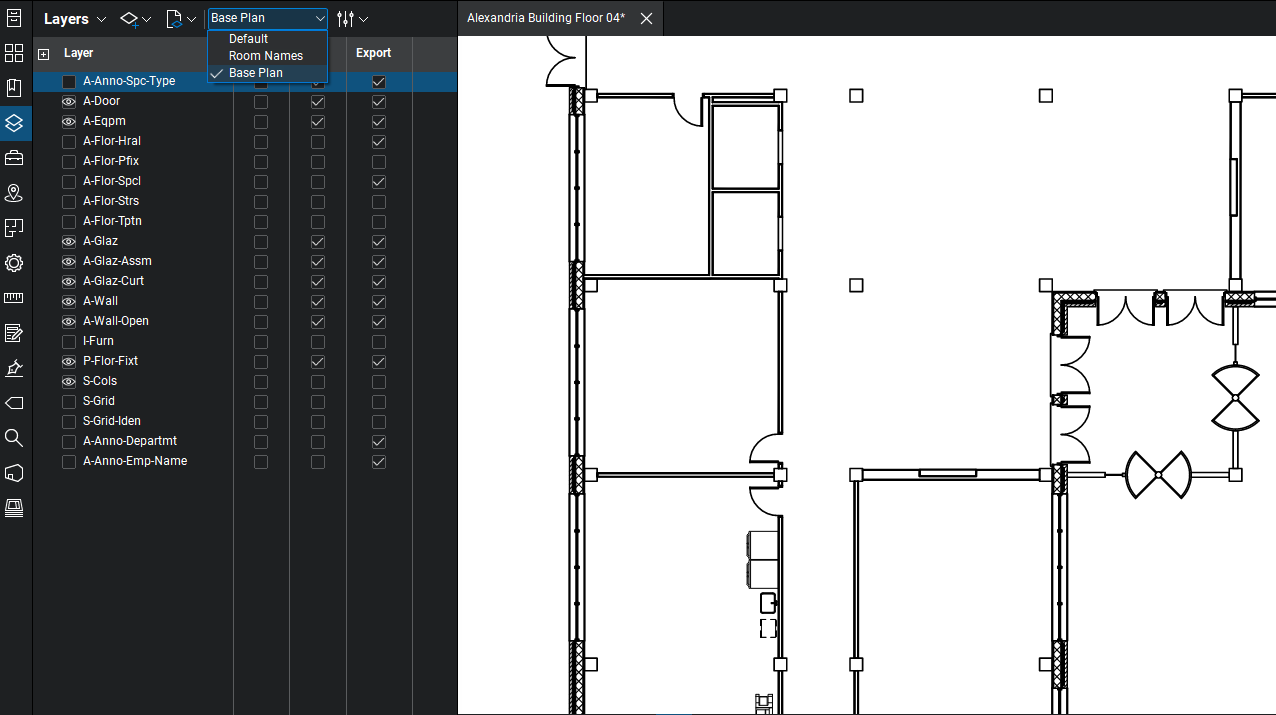
Task: Open the Measurements ruler panel icon
Action: coord(14,298)
